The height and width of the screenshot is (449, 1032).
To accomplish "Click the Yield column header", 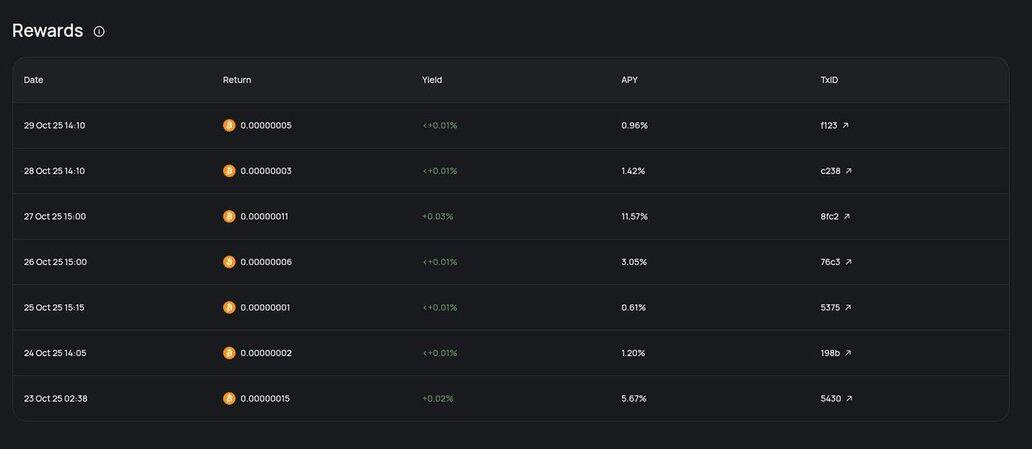I will [x=432, y=80].
